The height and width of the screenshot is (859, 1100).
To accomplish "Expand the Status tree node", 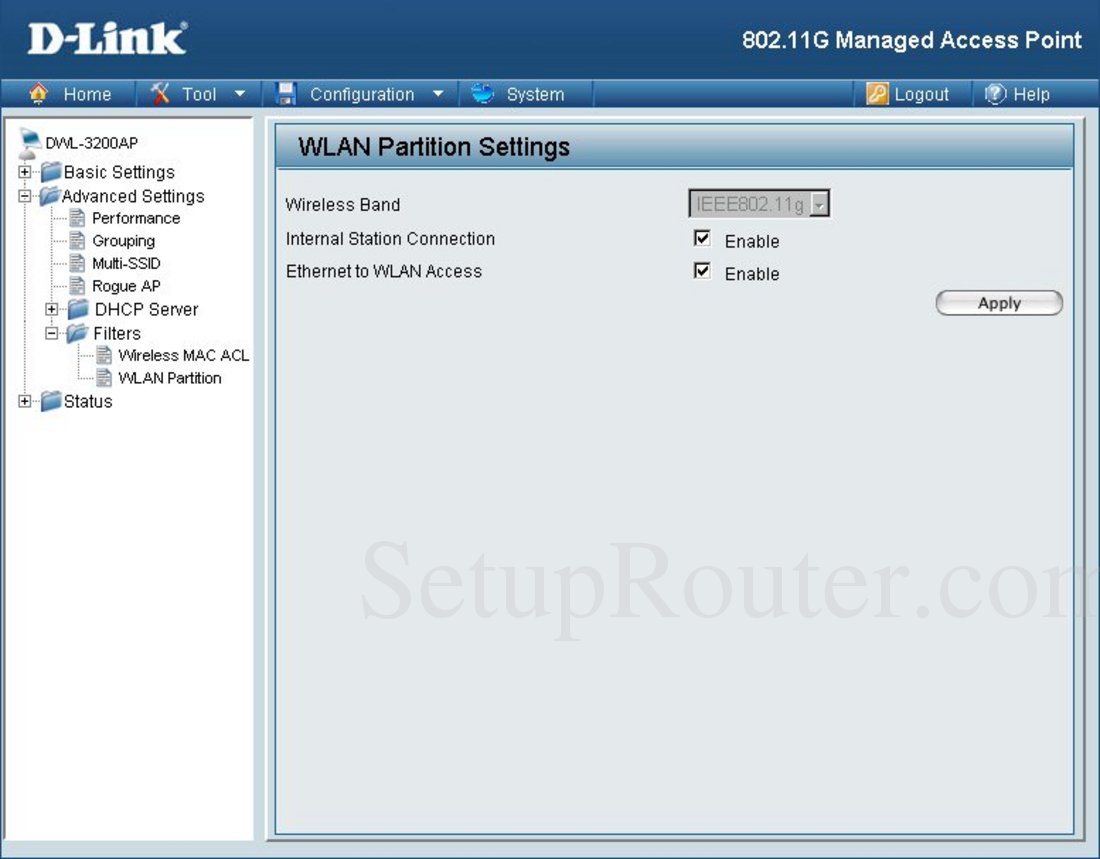I will tap(24, 401).
